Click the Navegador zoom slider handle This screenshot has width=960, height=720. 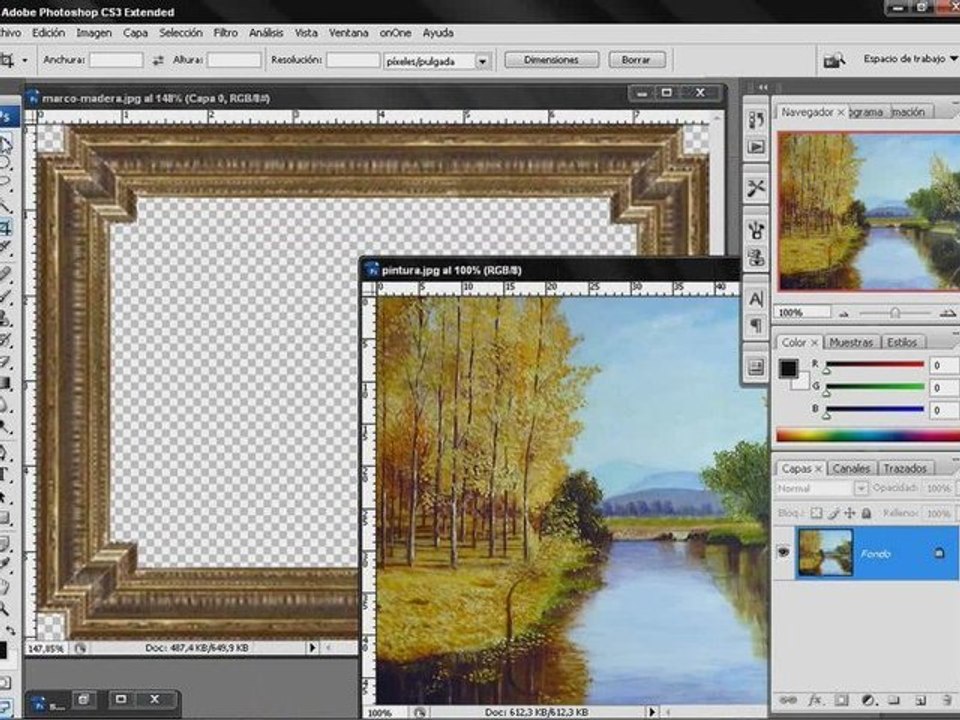click(x=894, y=313)
